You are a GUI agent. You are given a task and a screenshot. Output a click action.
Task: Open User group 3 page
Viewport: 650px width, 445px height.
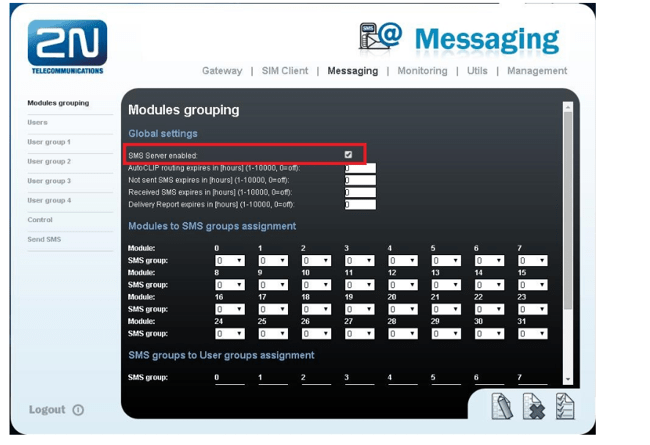(x=49, y=181)
